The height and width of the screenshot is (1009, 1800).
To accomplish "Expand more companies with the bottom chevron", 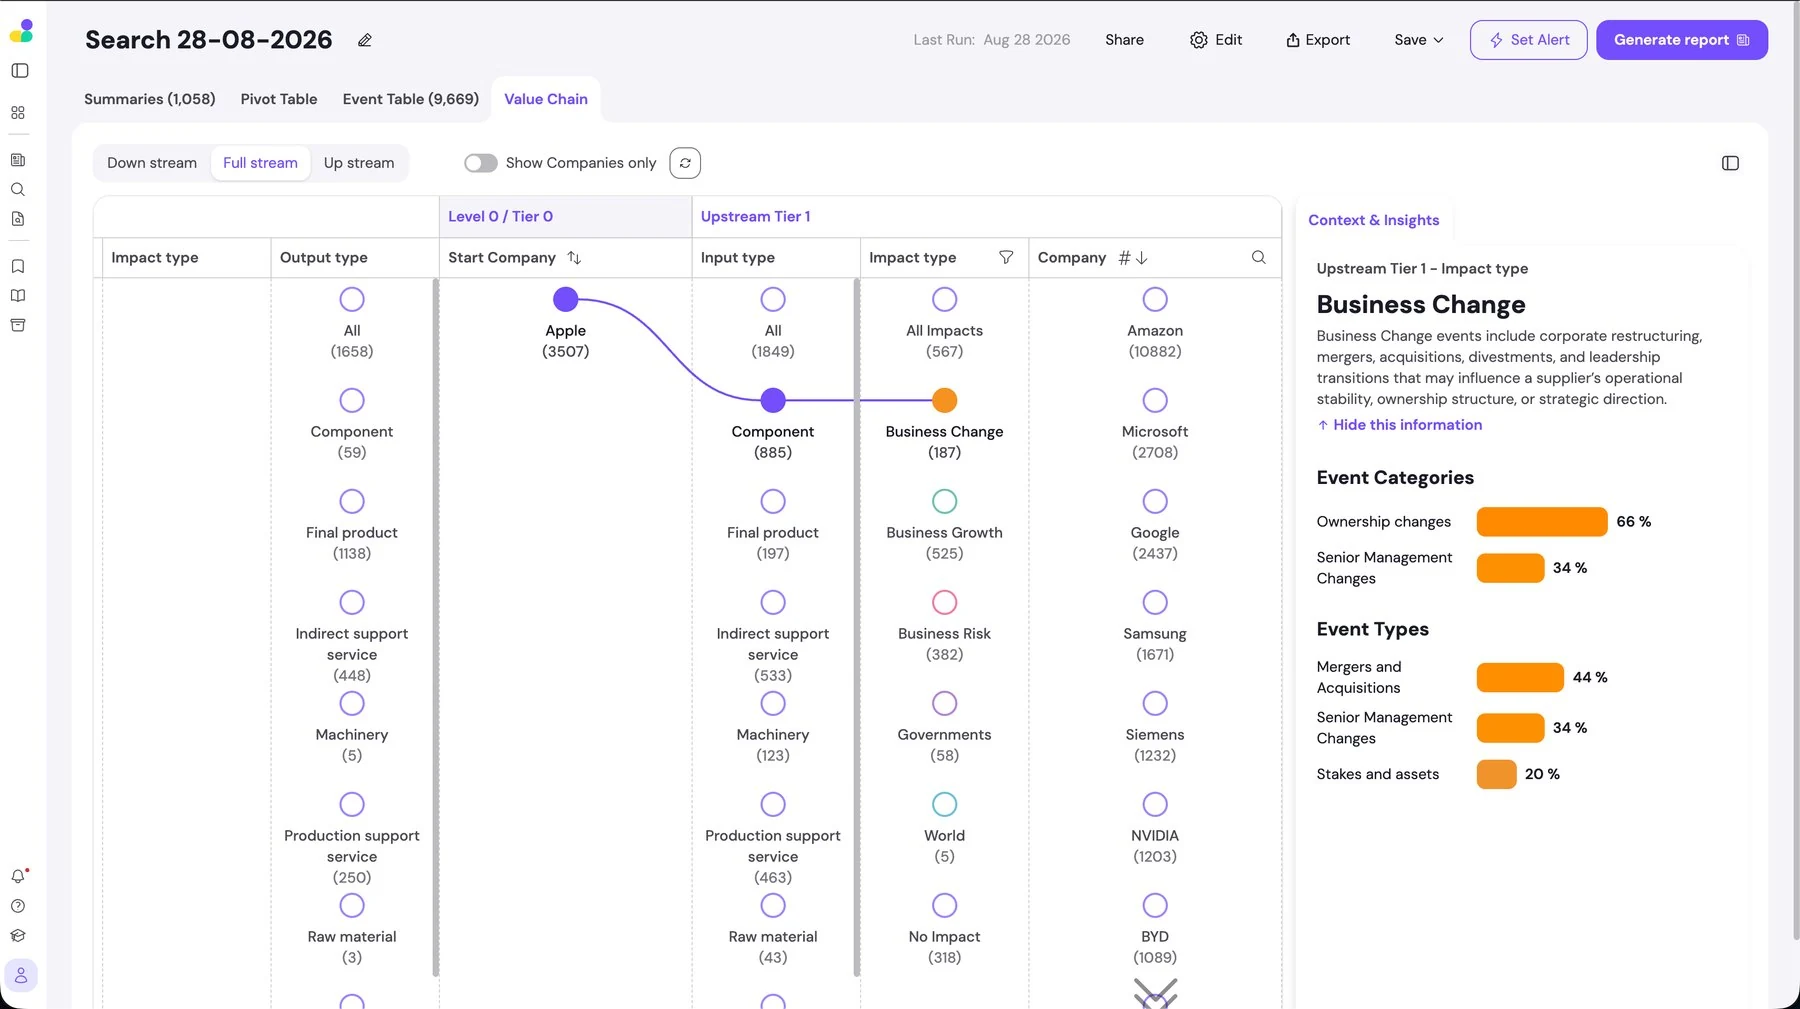I will click(x=1155, y=992).
